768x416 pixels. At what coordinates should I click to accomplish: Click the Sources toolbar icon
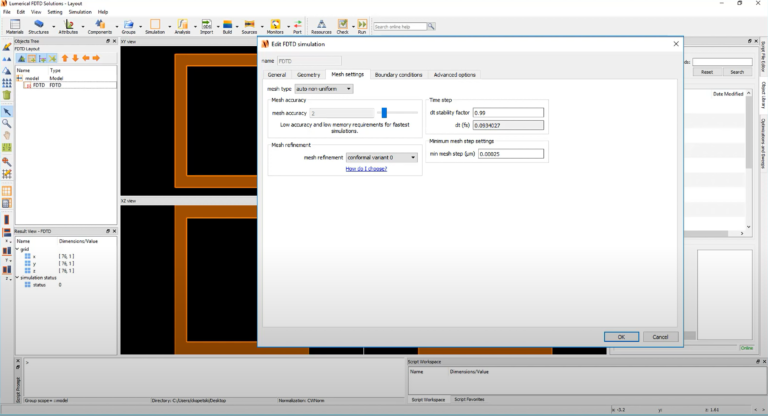(249, 26)
